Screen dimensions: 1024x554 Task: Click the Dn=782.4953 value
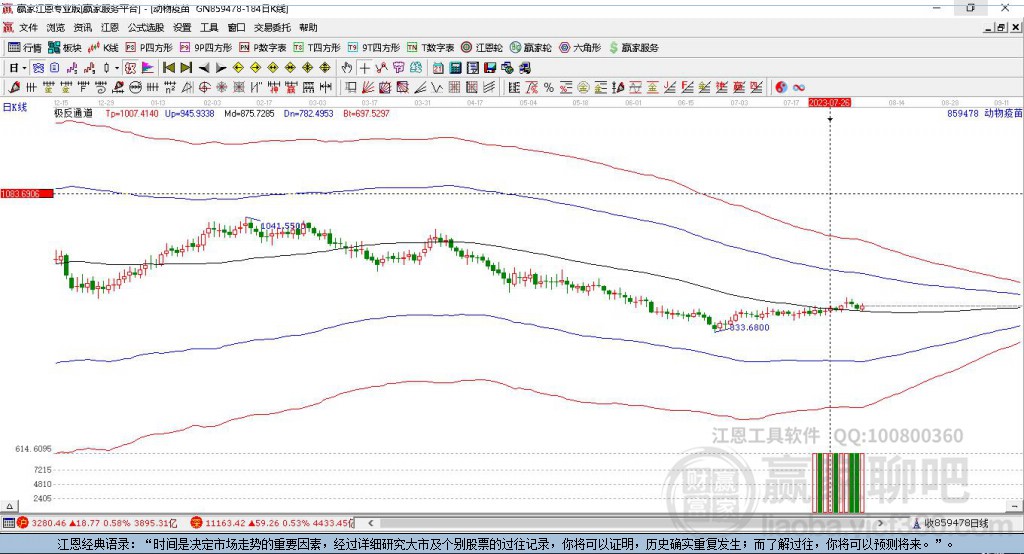[x=308, y=113]
